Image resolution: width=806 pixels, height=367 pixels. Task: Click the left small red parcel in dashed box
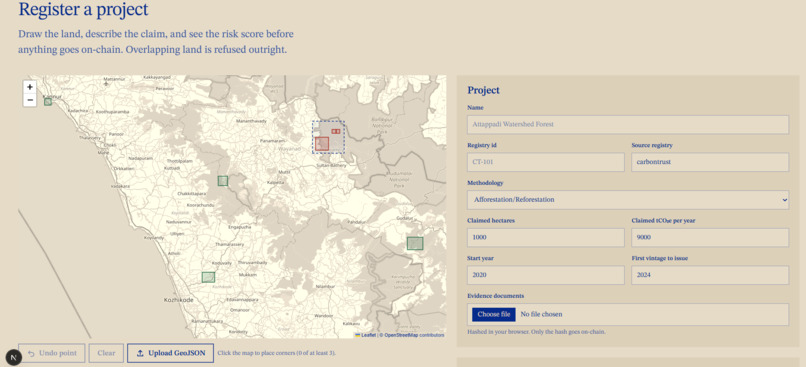[x=333, y=132]
